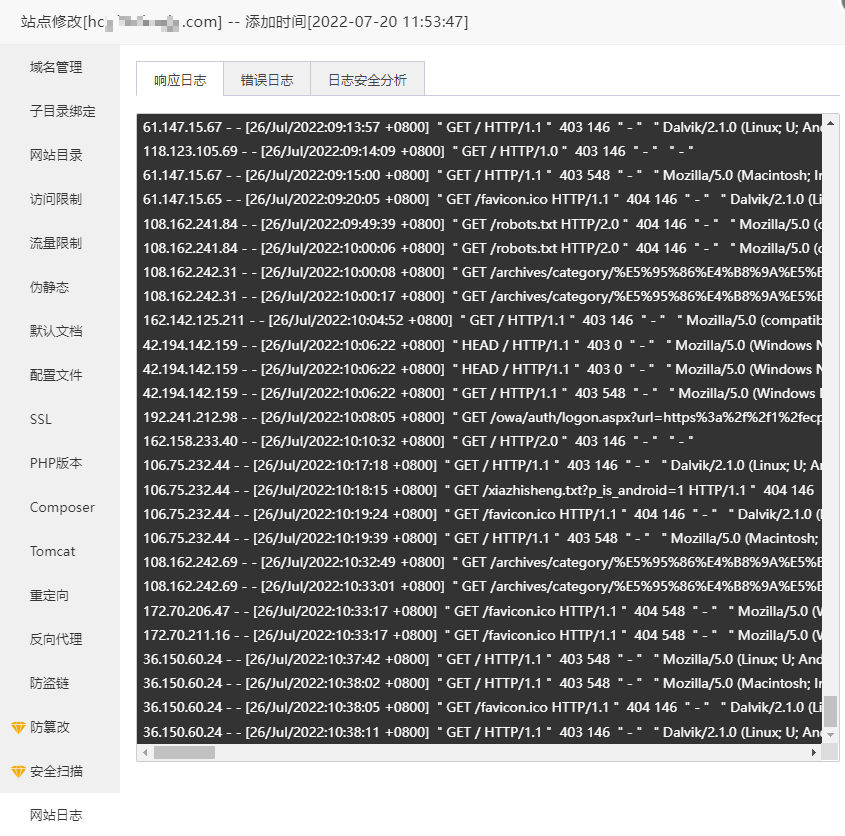Select SSL menu item

(41, 419)
